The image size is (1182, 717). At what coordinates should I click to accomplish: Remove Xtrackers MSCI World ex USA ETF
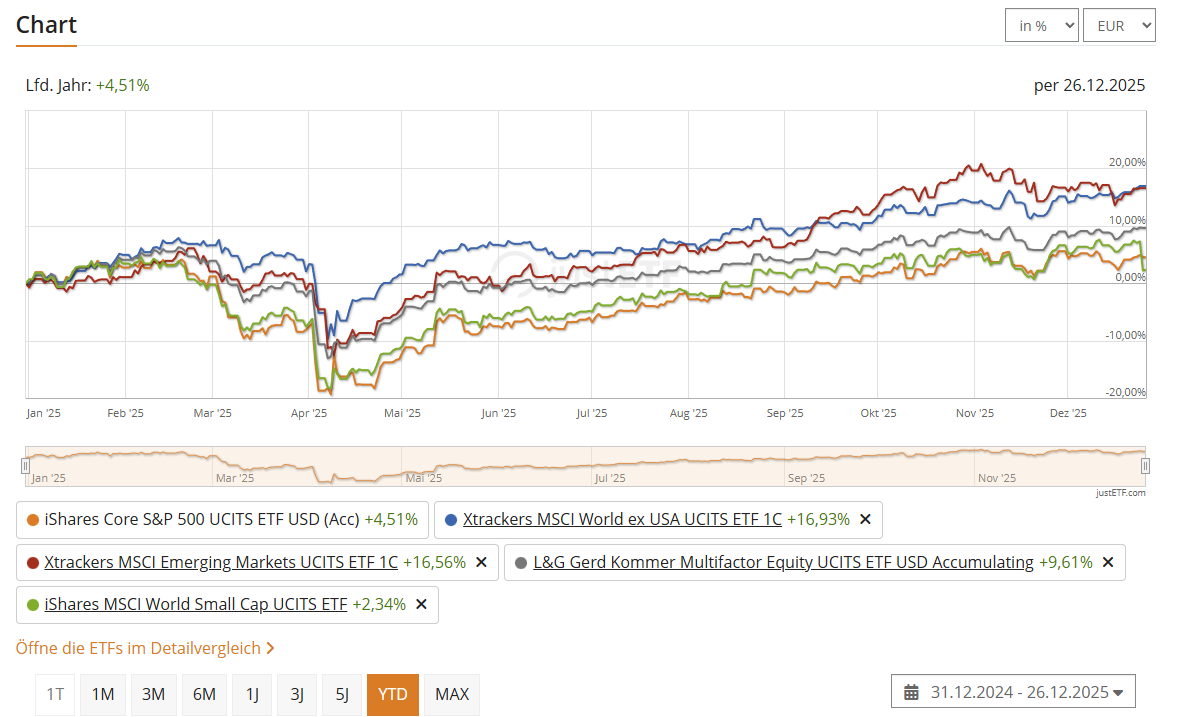click(x=865, y=519)
